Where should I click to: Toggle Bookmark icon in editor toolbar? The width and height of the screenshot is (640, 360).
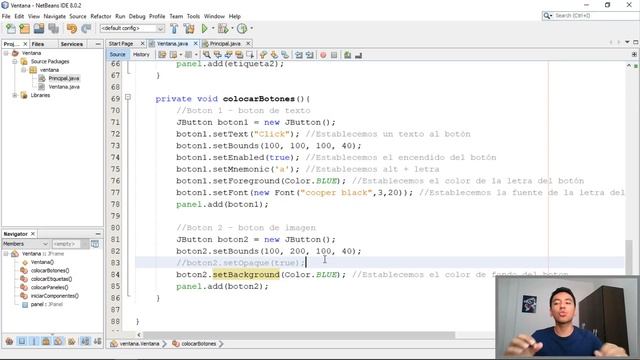pos(284,55)
